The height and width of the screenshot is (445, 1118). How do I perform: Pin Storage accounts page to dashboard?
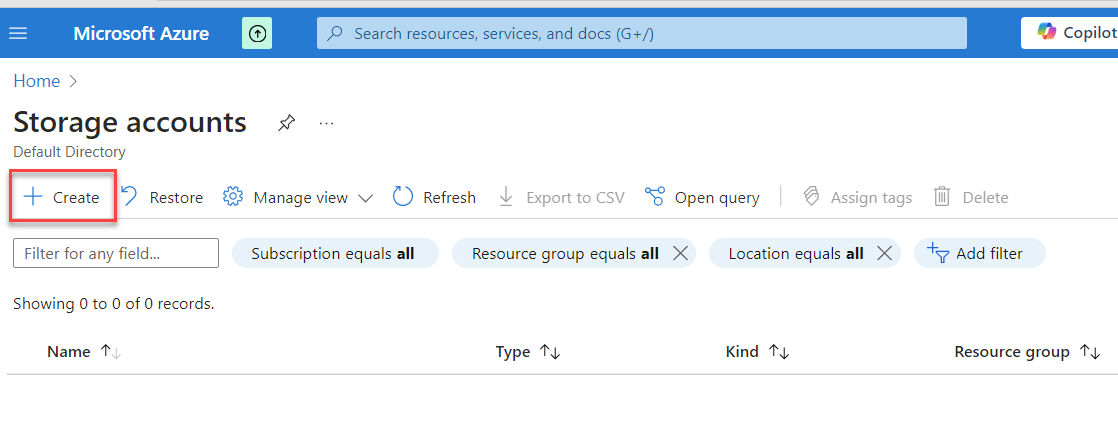286,123
